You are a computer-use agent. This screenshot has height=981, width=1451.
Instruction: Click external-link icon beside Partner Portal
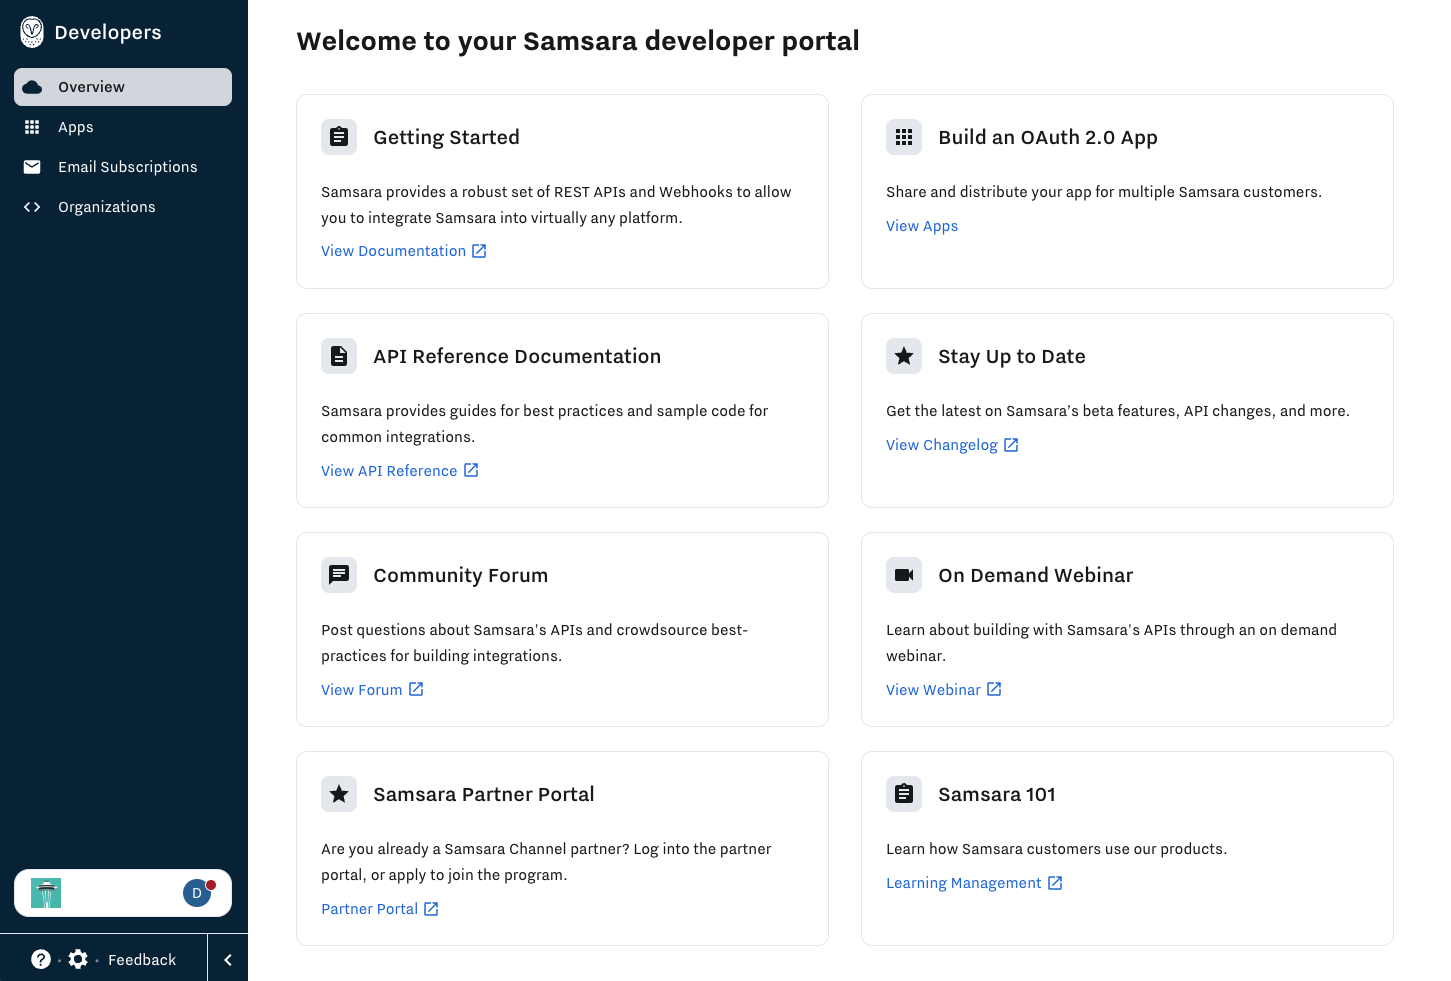pyautogui.click(x=431, y=909)
